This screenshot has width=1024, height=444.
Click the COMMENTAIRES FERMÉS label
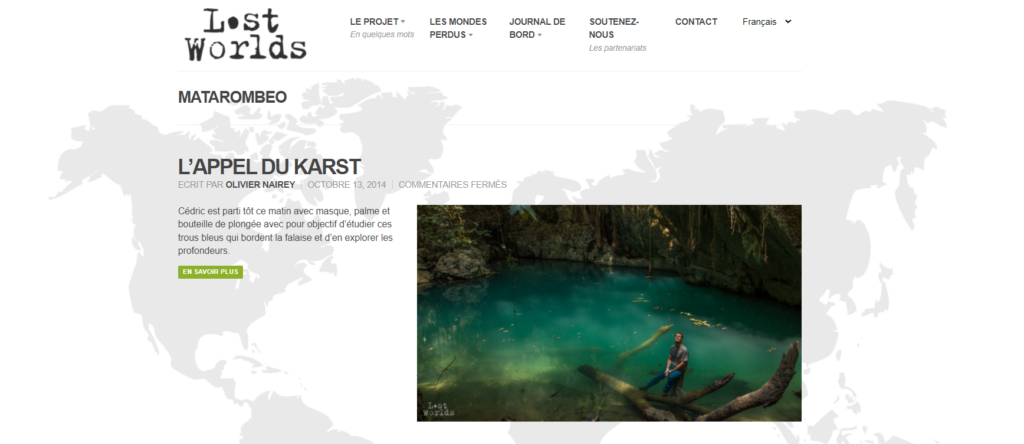point(453,185)
